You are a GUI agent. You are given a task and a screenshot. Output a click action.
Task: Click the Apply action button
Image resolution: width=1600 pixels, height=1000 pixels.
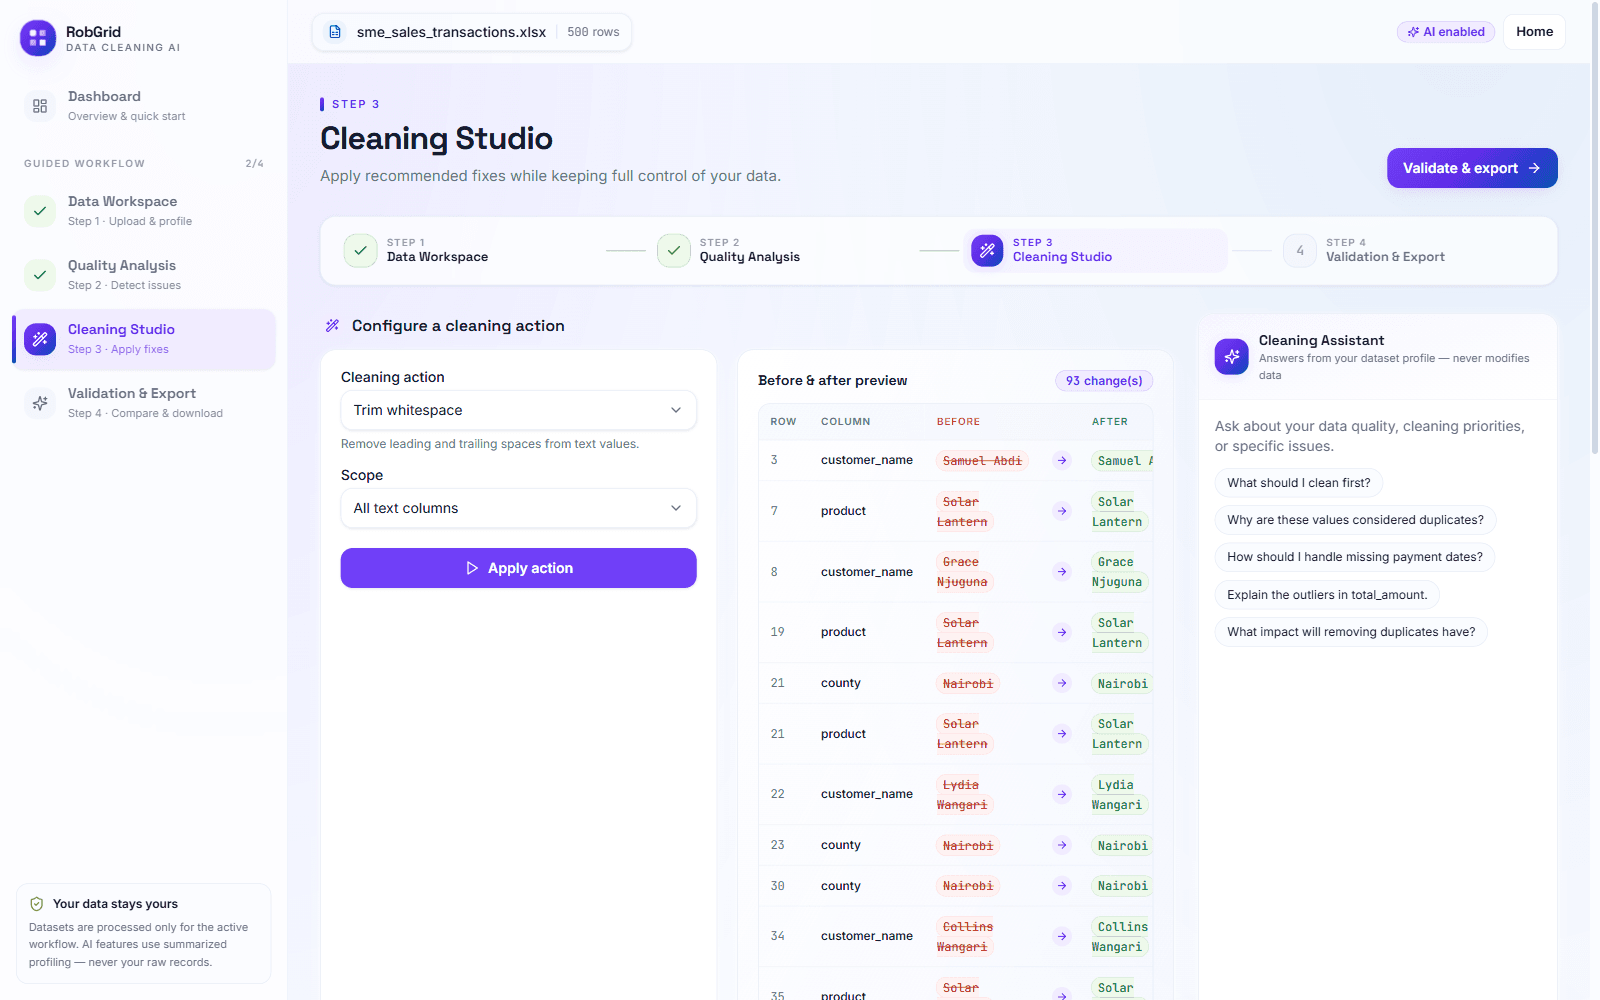click(518, 568)
